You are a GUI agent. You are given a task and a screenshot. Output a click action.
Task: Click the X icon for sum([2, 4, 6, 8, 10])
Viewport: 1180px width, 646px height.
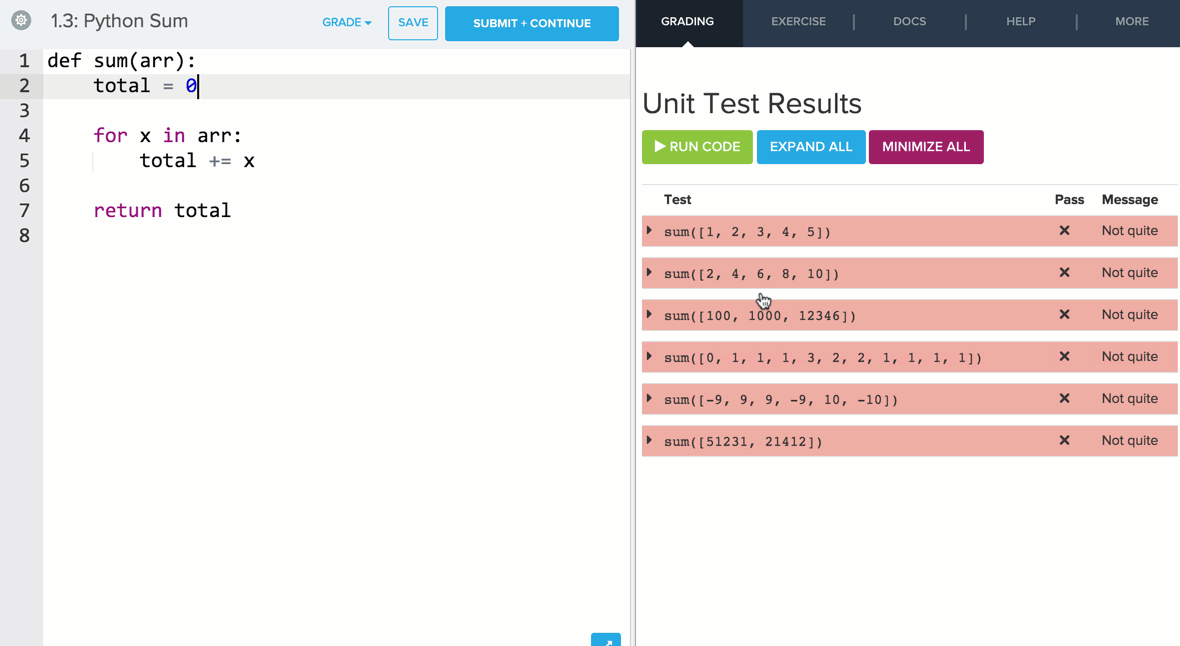coord(1064,273)
